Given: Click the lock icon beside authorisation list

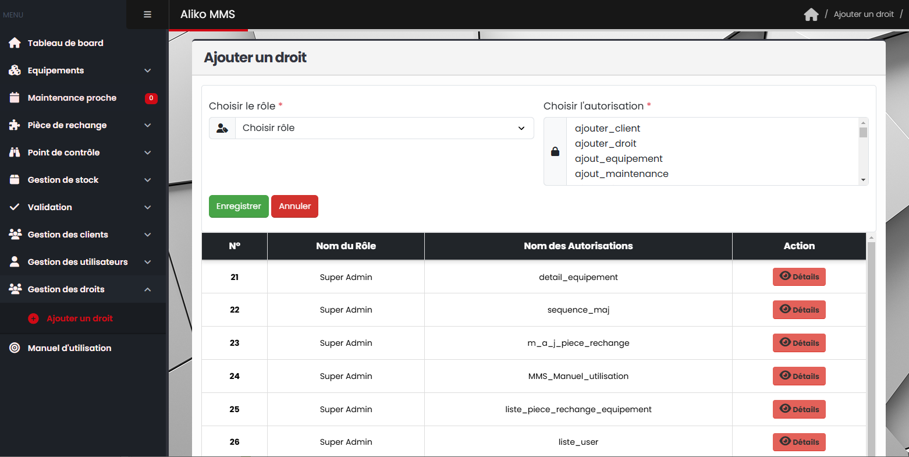Looking at the screenshot, I should (x=555, y=152).
